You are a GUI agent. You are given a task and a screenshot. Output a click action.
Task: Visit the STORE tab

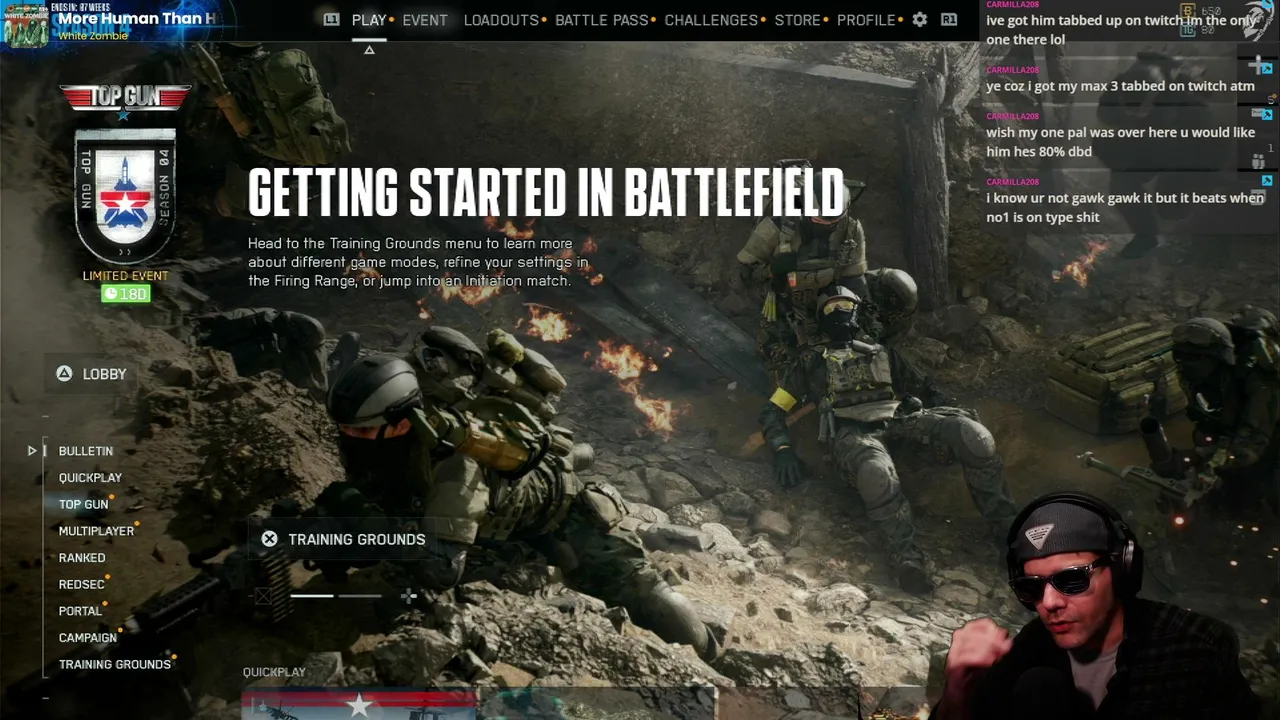[x=798, y=20]
